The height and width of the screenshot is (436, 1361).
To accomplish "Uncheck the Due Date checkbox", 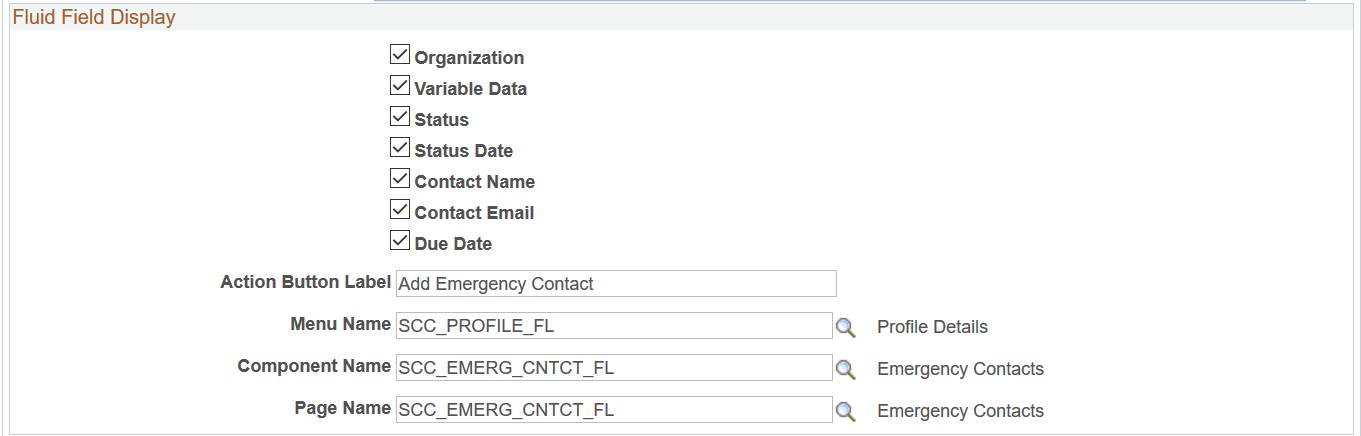I will pyautogui.click(x=400, y=241).
